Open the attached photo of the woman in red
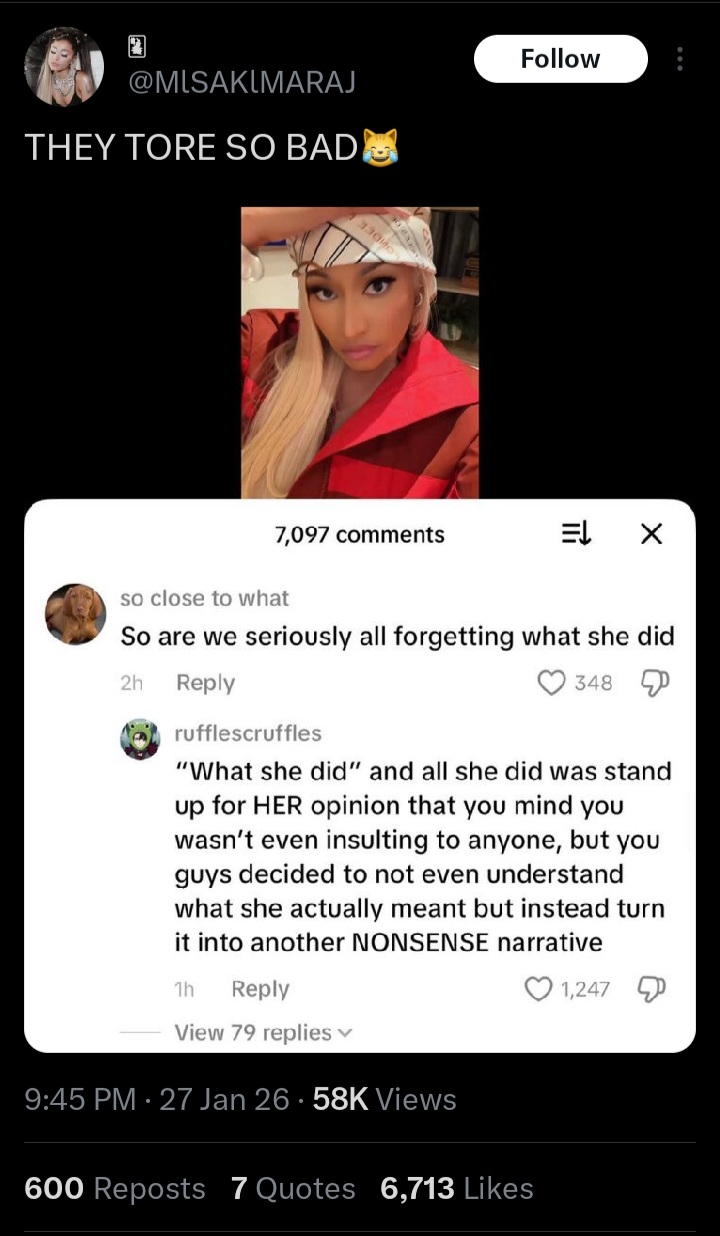This screenshot has width=720, height=1236. [360, 352]
